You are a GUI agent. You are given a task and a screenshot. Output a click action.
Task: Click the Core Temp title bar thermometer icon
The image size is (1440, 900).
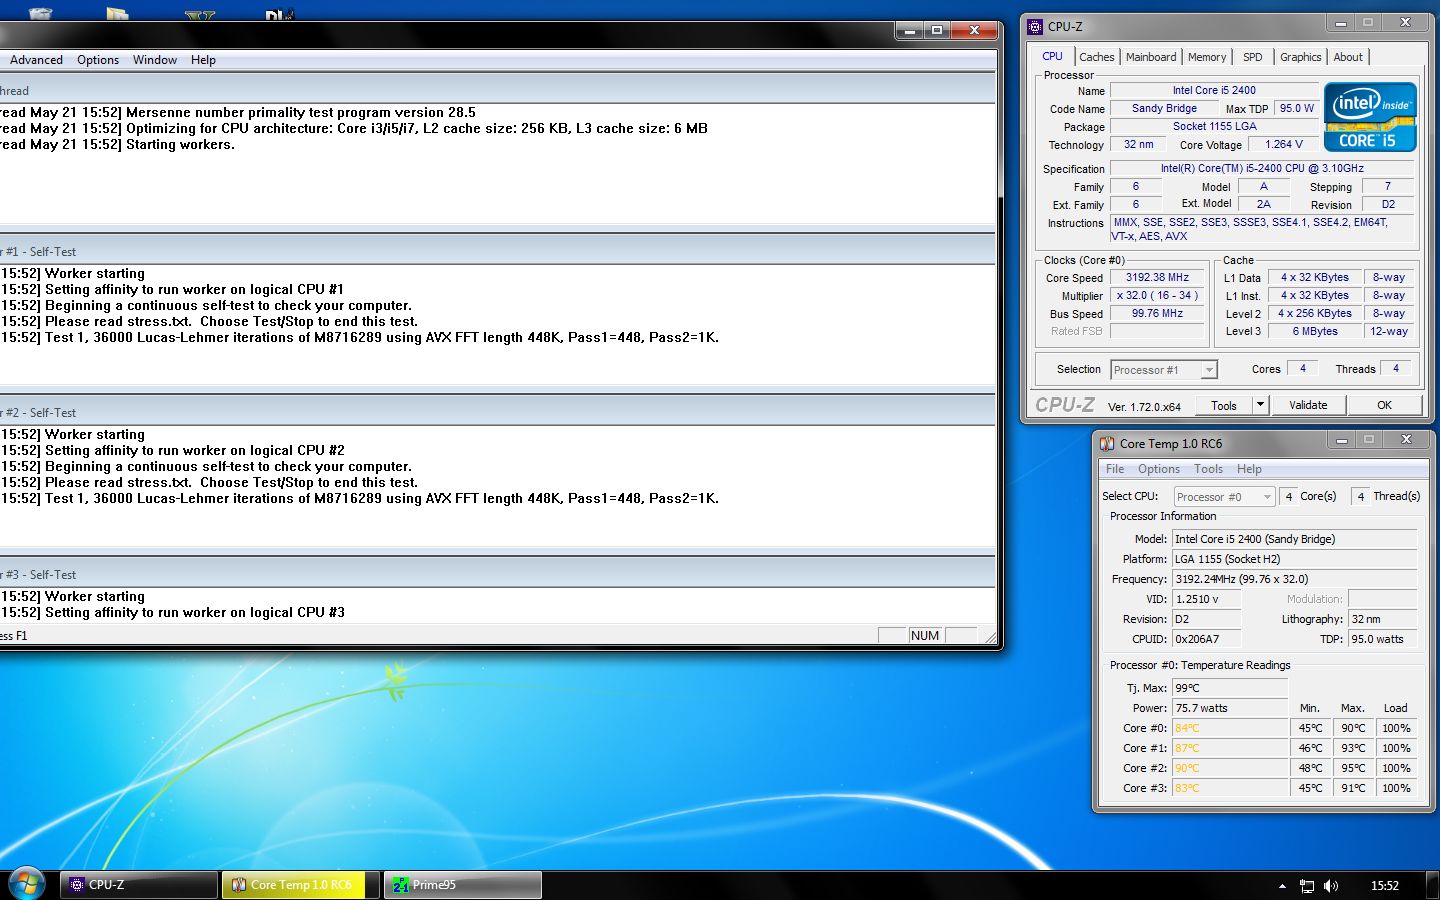pos(1107,443)
